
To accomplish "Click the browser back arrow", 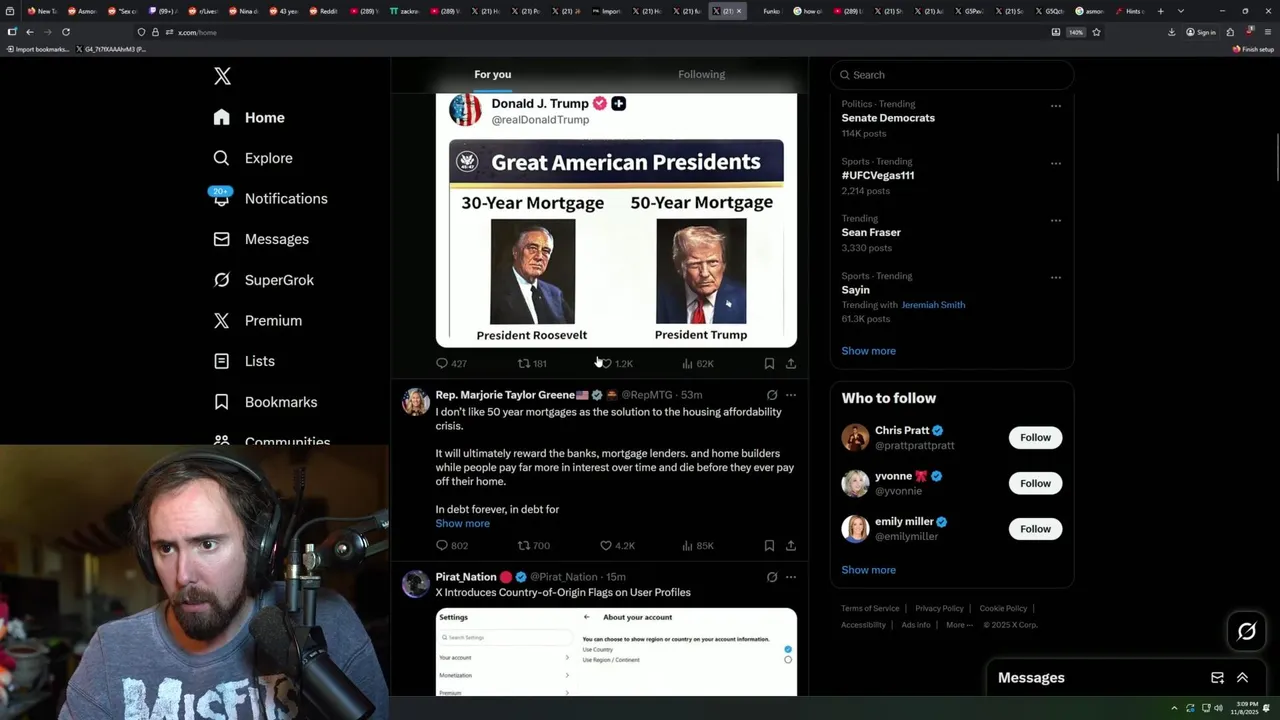I will click(x=30, y=32).
